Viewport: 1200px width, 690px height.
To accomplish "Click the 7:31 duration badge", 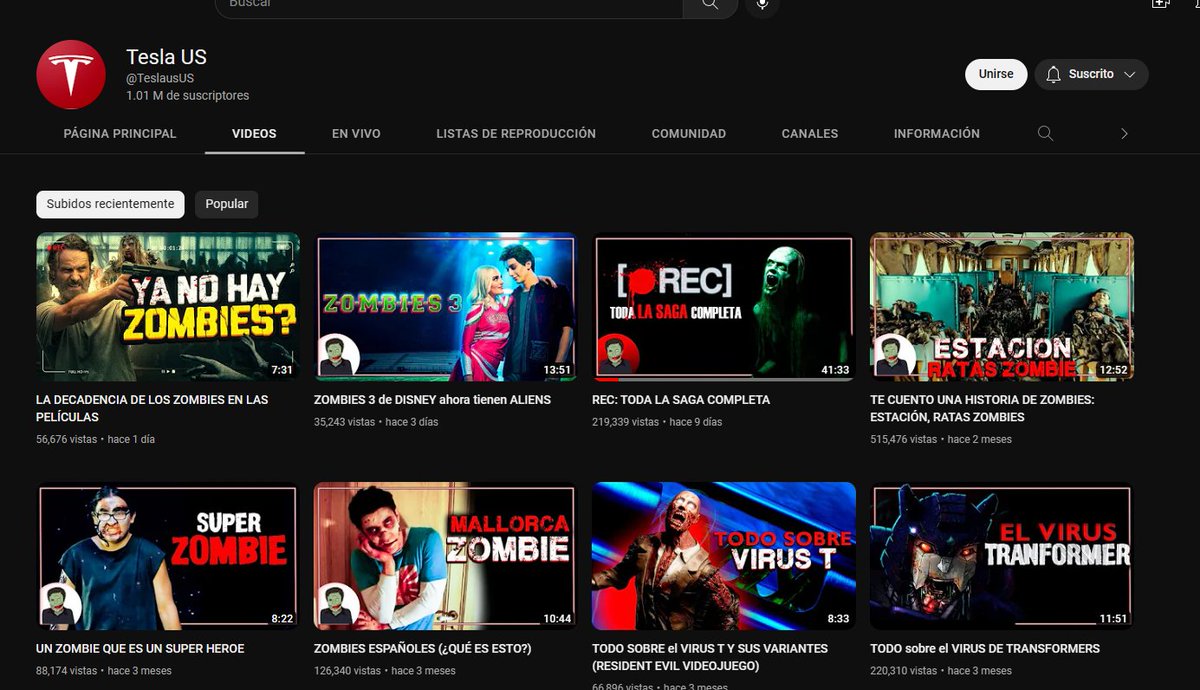I will point(282,370).
